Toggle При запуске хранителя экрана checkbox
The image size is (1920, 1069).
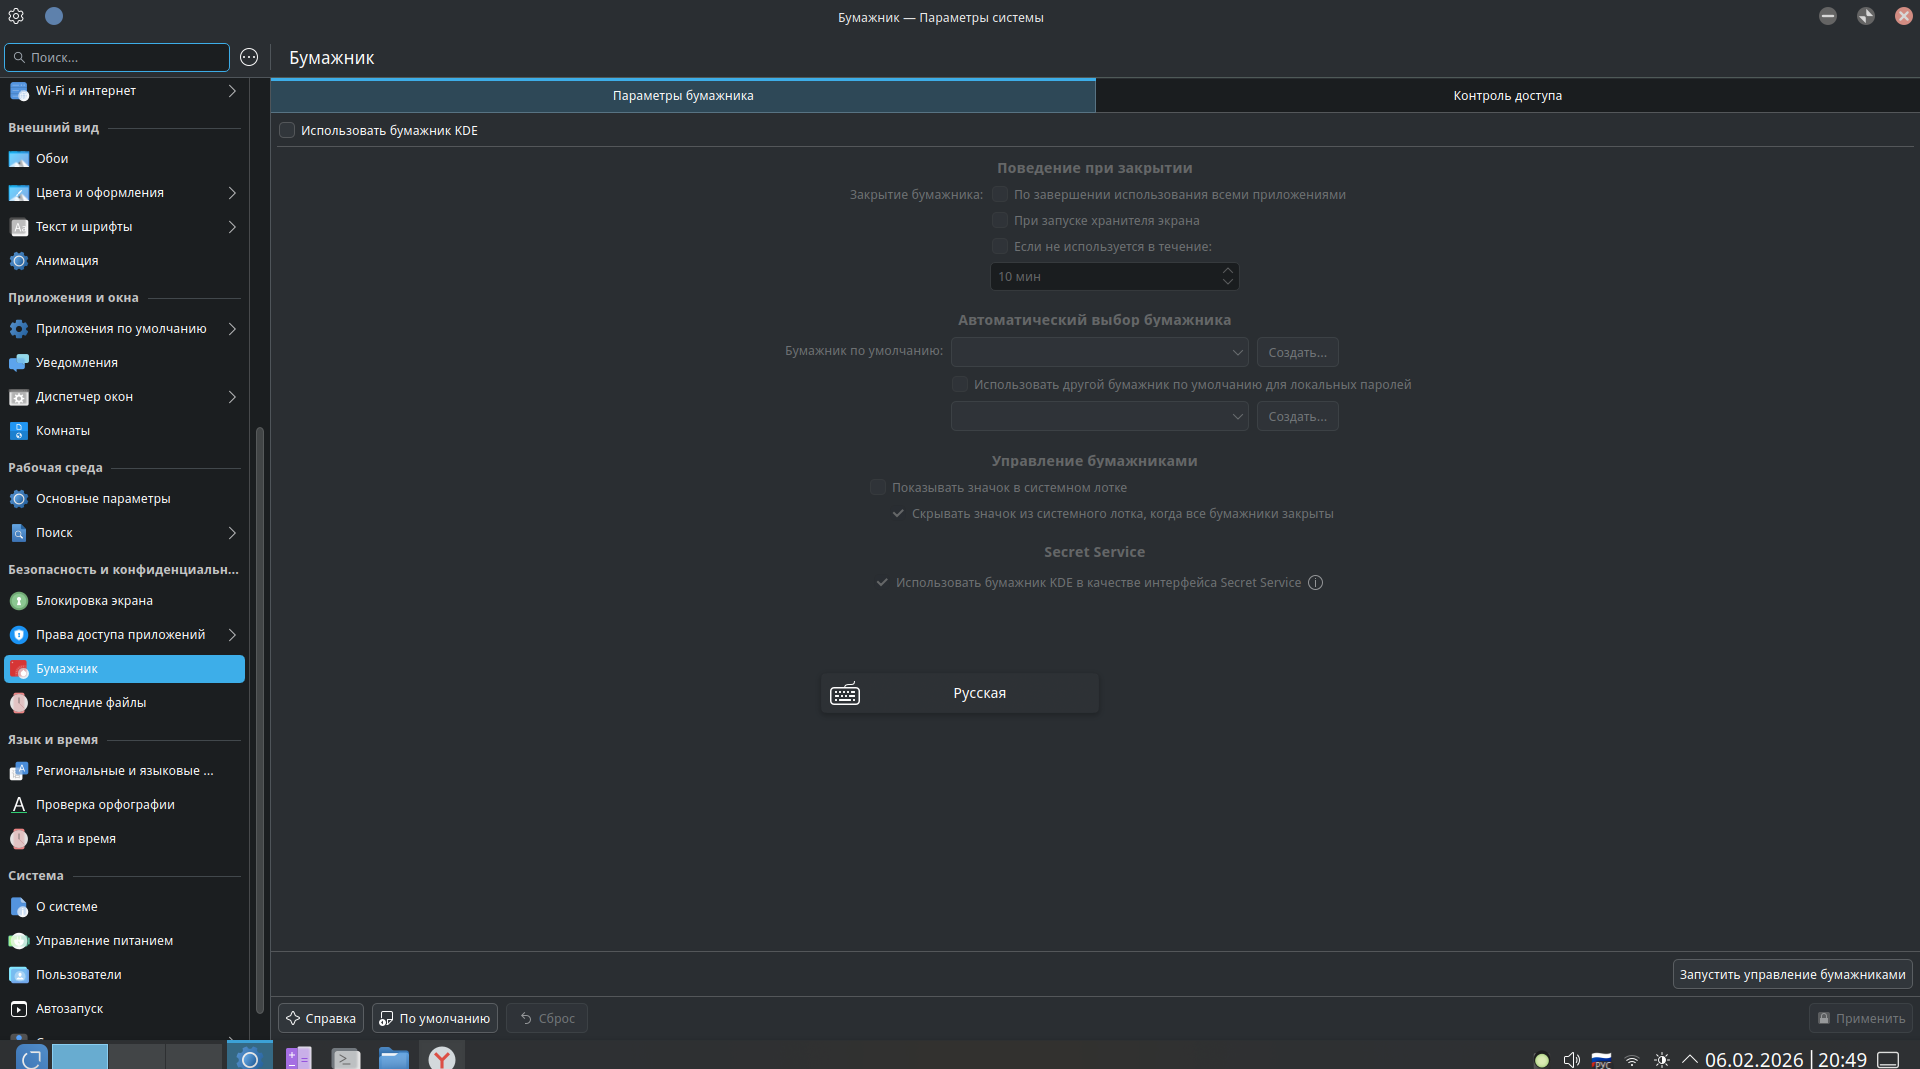(x=1000, y=221)
